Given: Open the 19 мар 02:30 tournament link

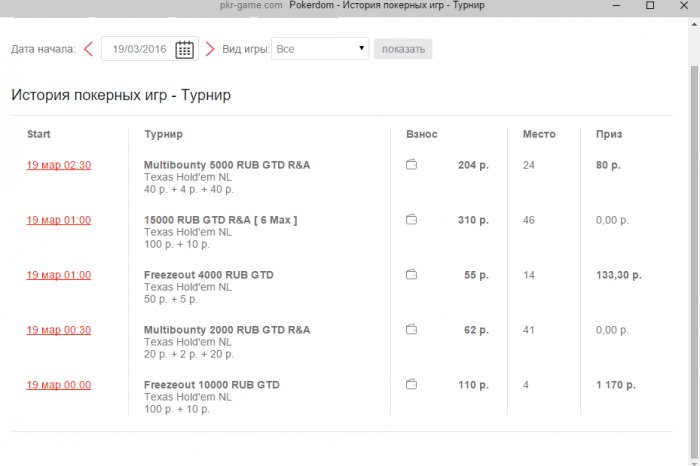Looking at the screenshot, I should point(59,165).
